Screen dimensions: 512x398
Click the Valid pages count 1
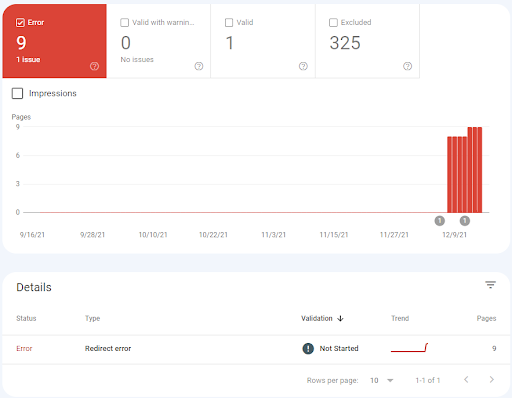click(x=229, y=43)
